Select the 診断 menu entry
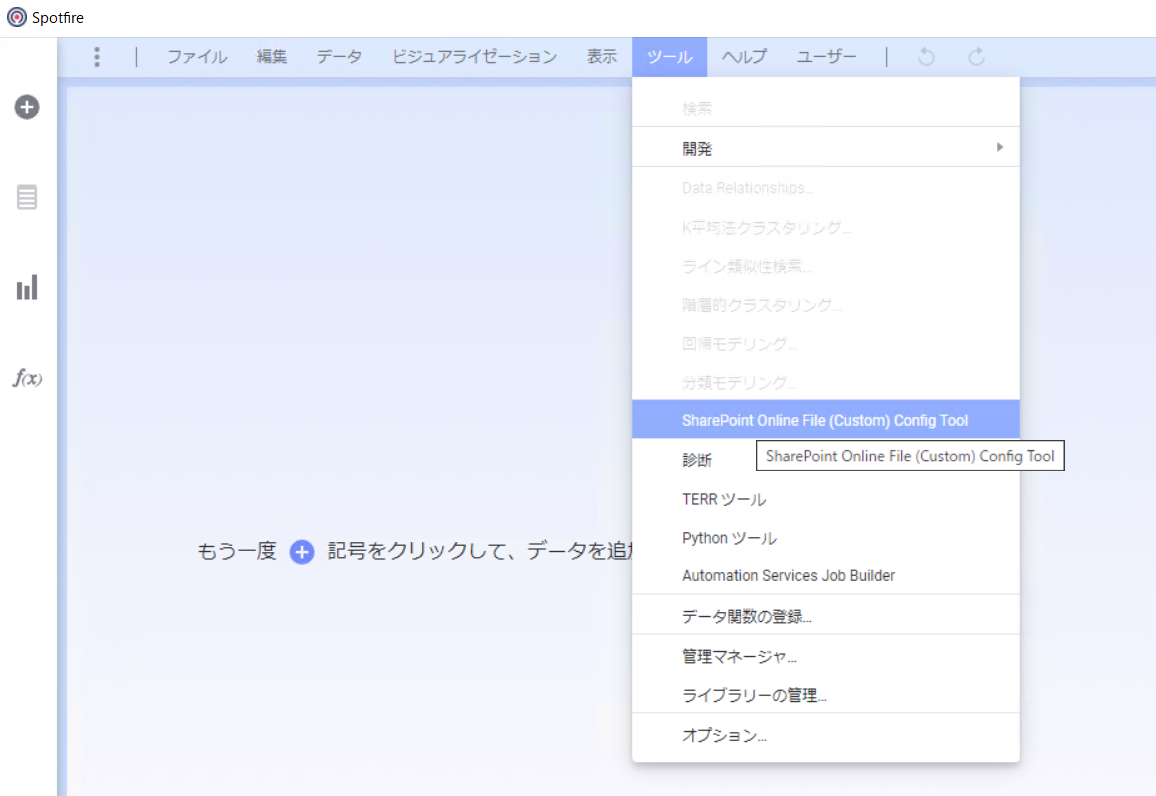This screenshot has width=1156, height=796. pyautogui.click(x=697, y=460)
